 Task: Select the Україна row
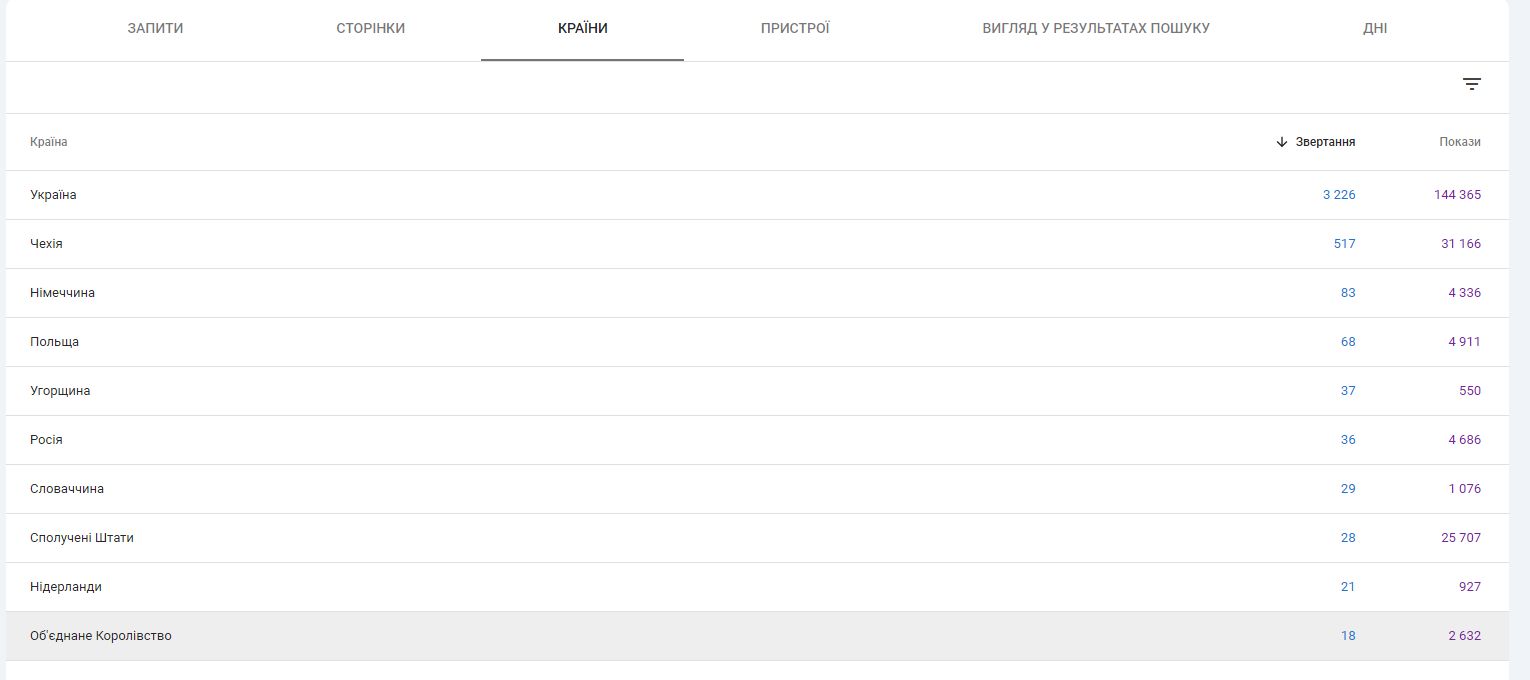coord(53,195)
